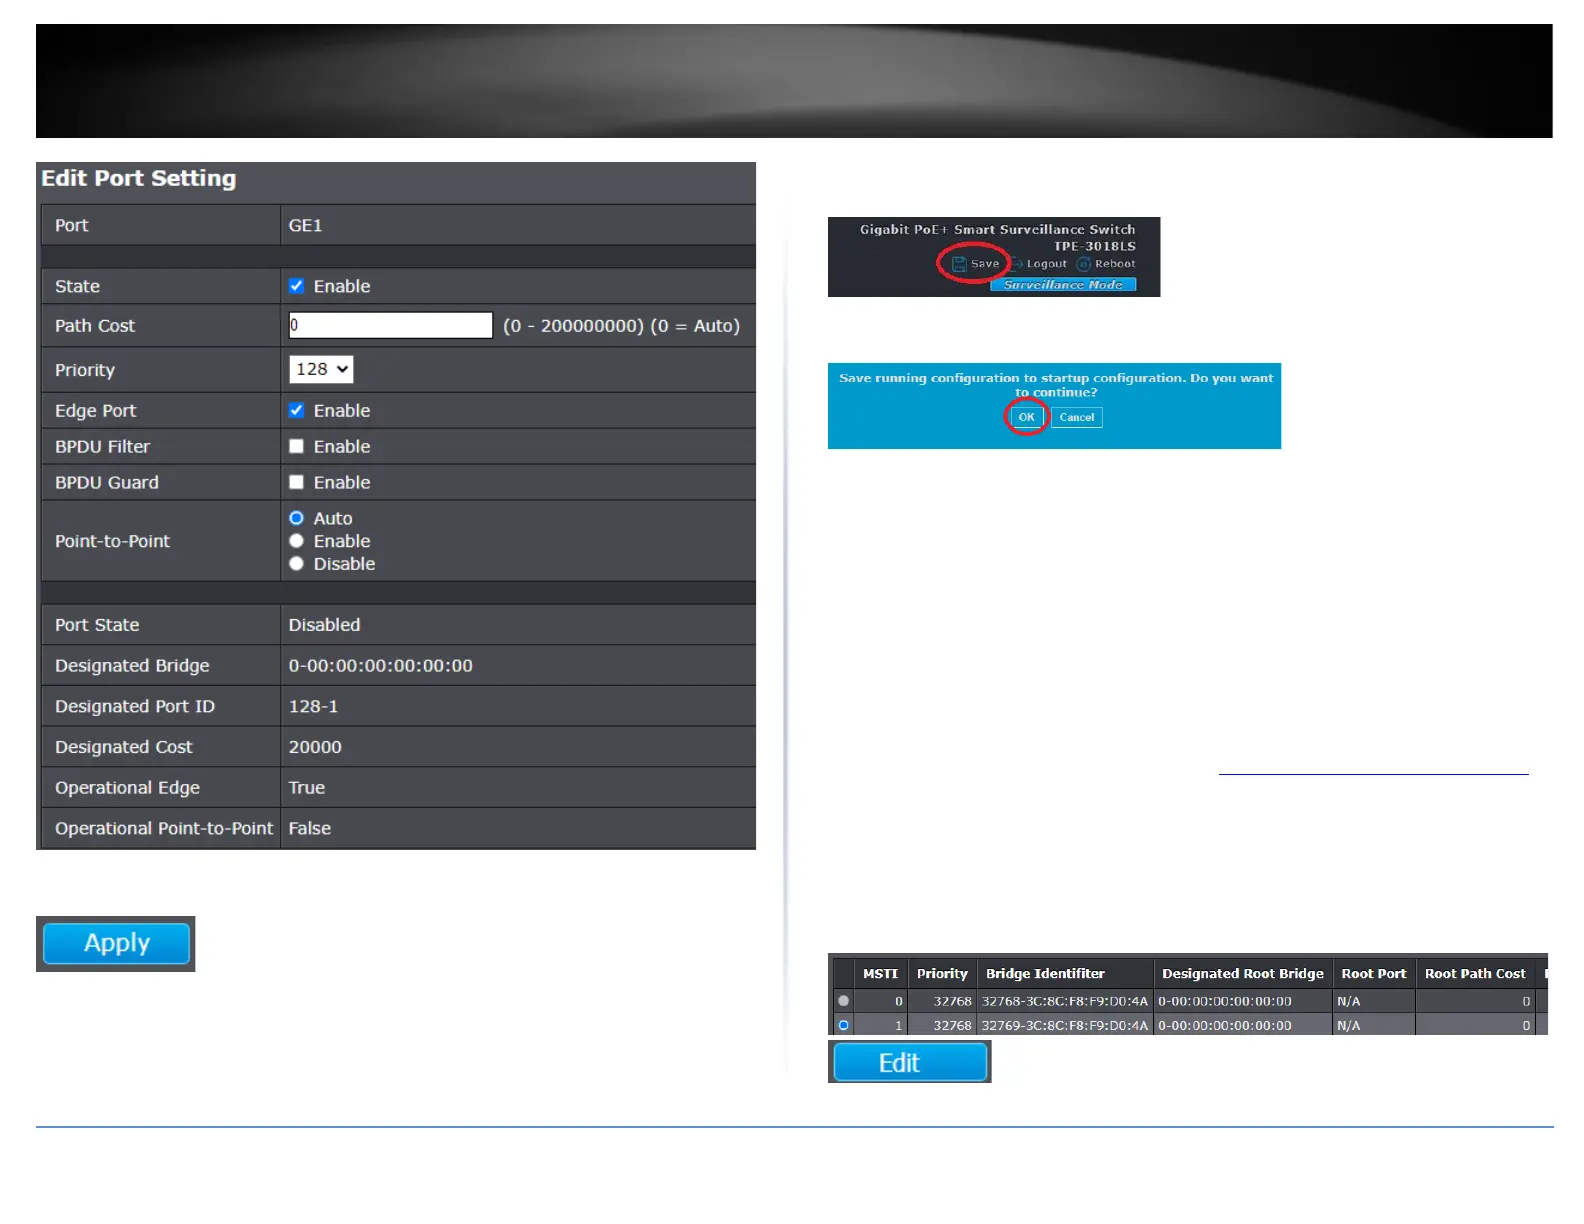The height and width of the screenshot is (1224, 1584).
Task: Click the TPE-3018LS model text
Action: pos(1095,246)
